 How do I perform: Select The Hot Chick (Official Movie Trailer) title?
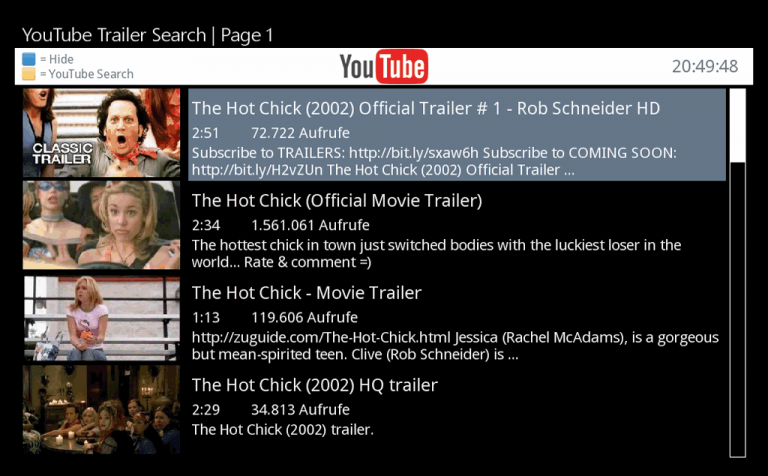337,200
